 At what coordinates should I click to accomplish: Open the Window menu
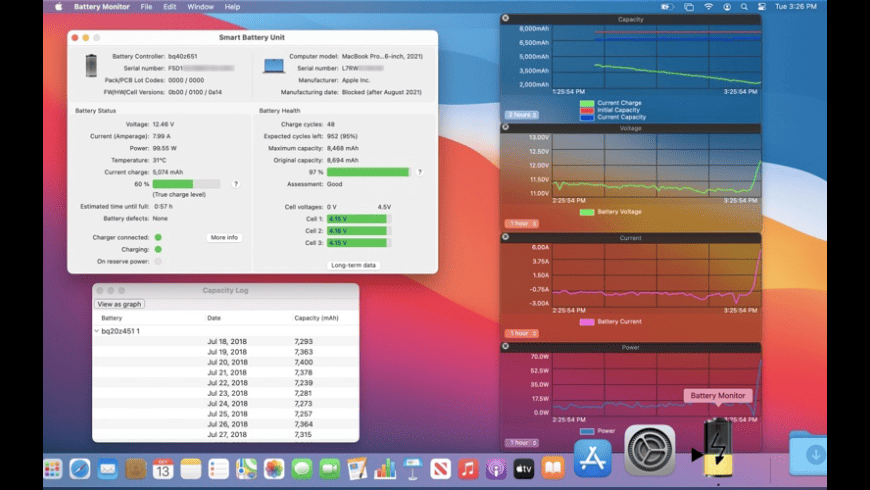tap(200, 7)
